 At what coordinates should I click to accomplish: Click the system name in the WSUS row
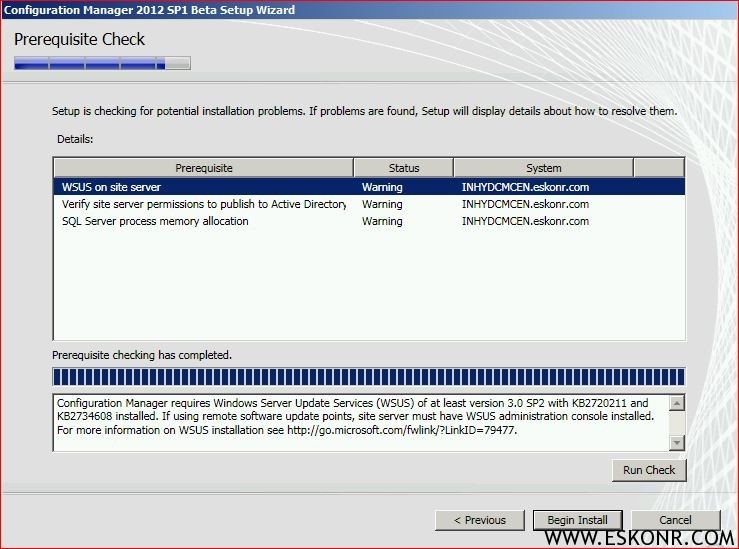[525, 187]
